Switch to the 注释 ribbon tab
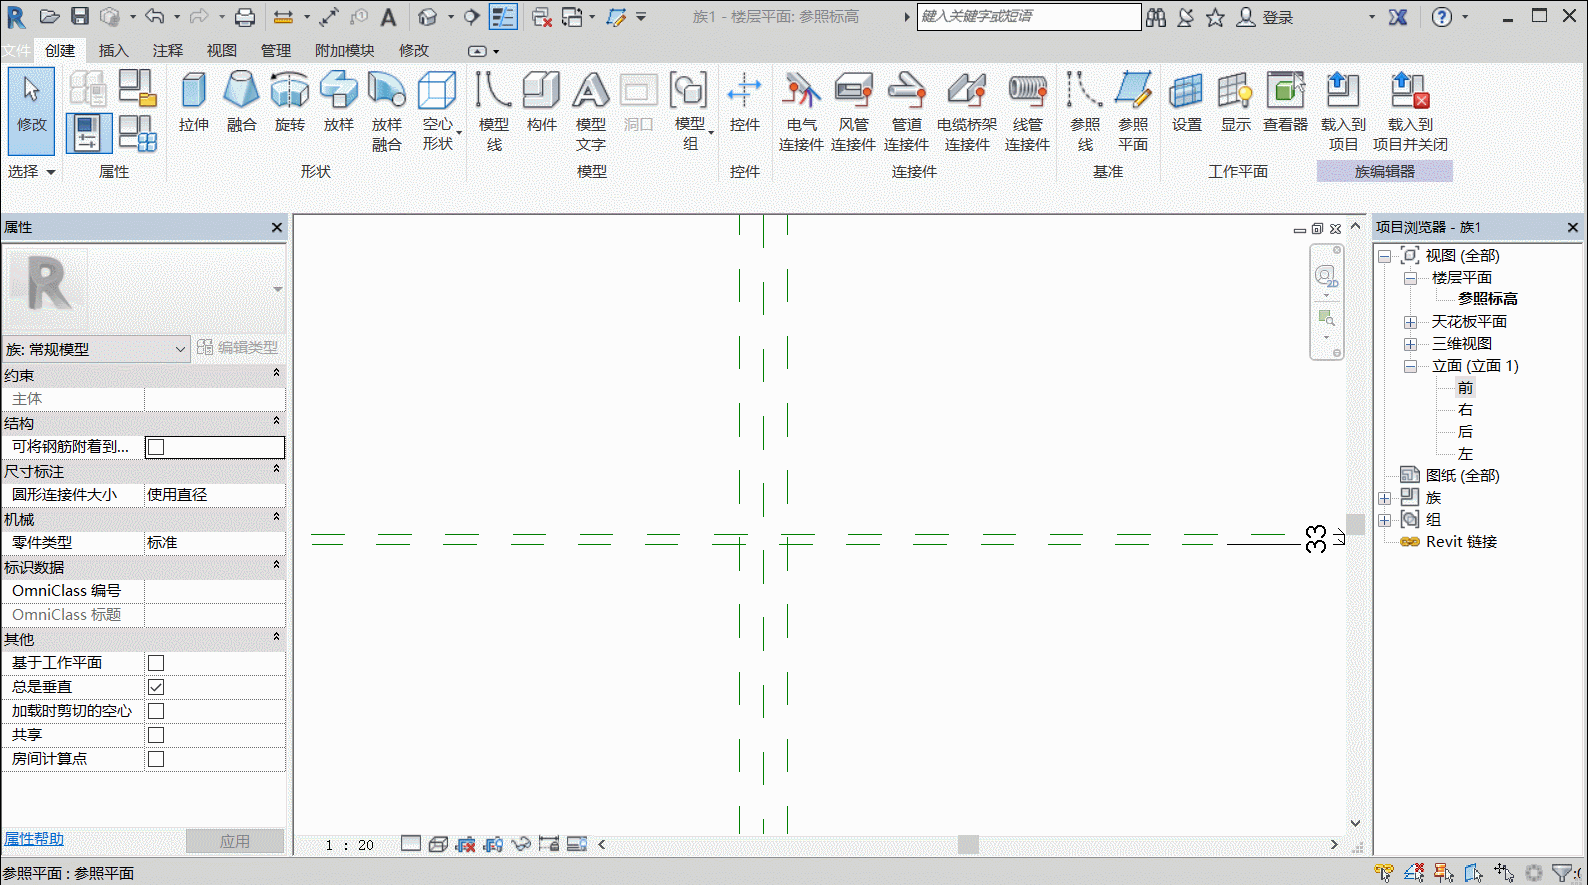 [167, 51]
